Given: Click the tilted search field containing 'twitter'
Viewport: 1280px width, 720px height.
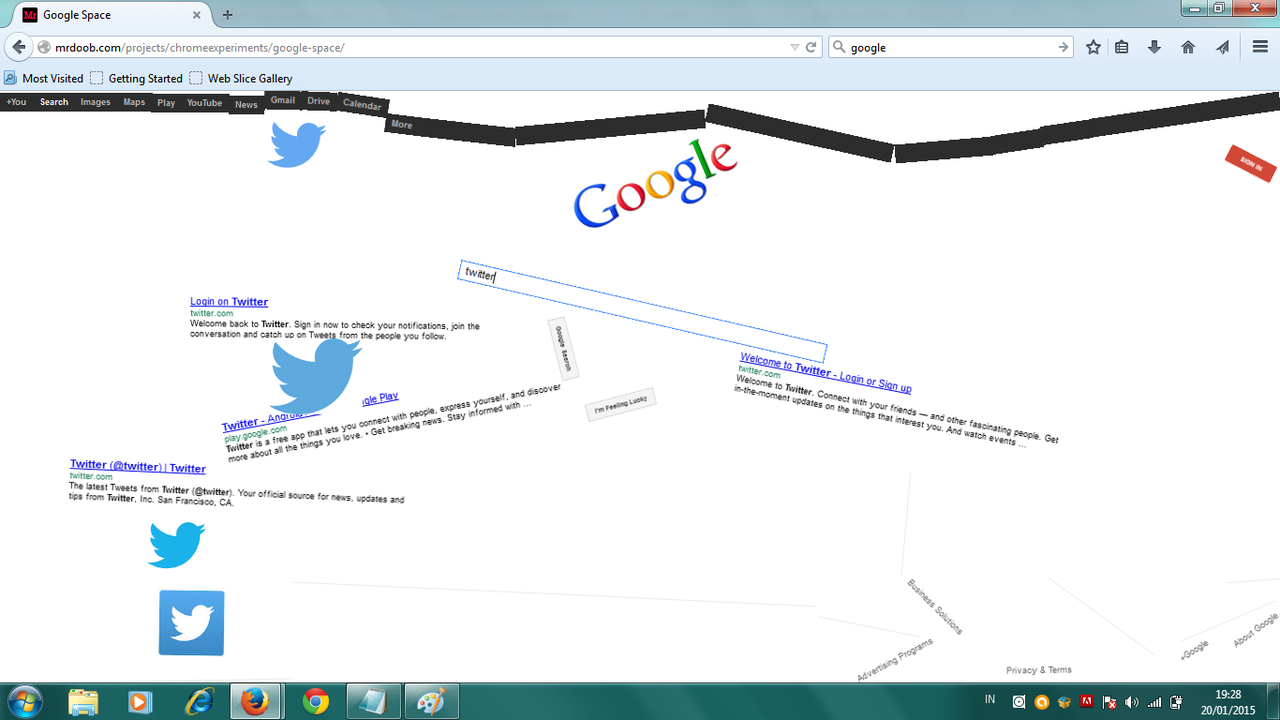Looking at the screenshot, I should coord(642,312).
